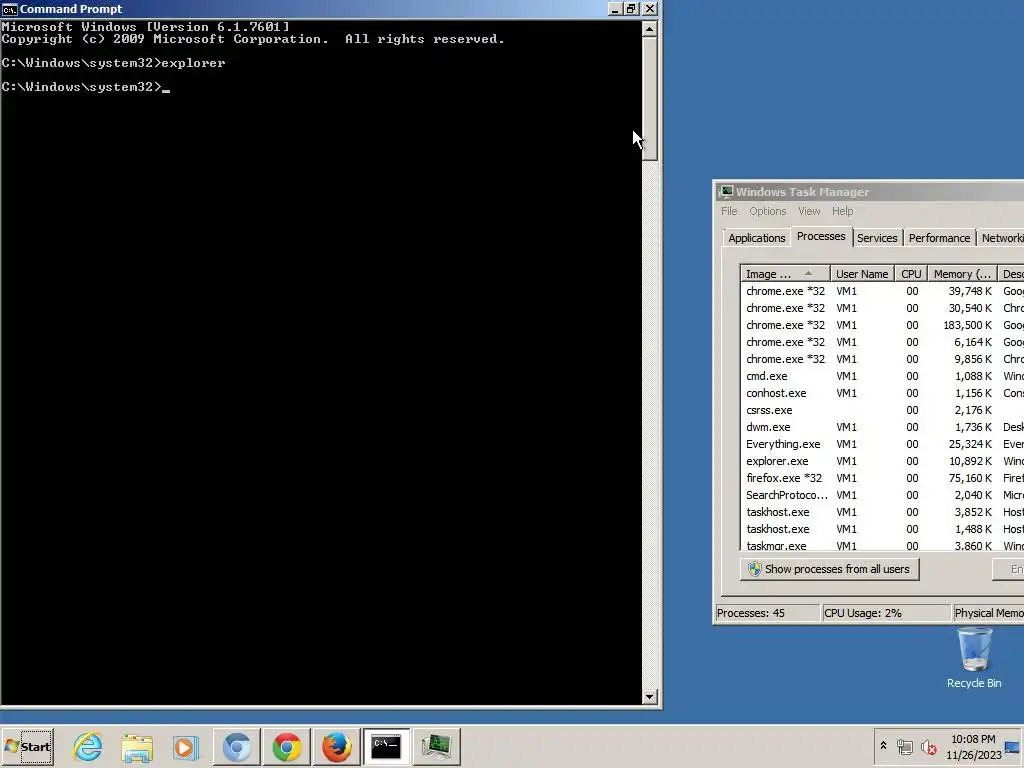
Task: Click the network tray icon
Action: [904, 746]
